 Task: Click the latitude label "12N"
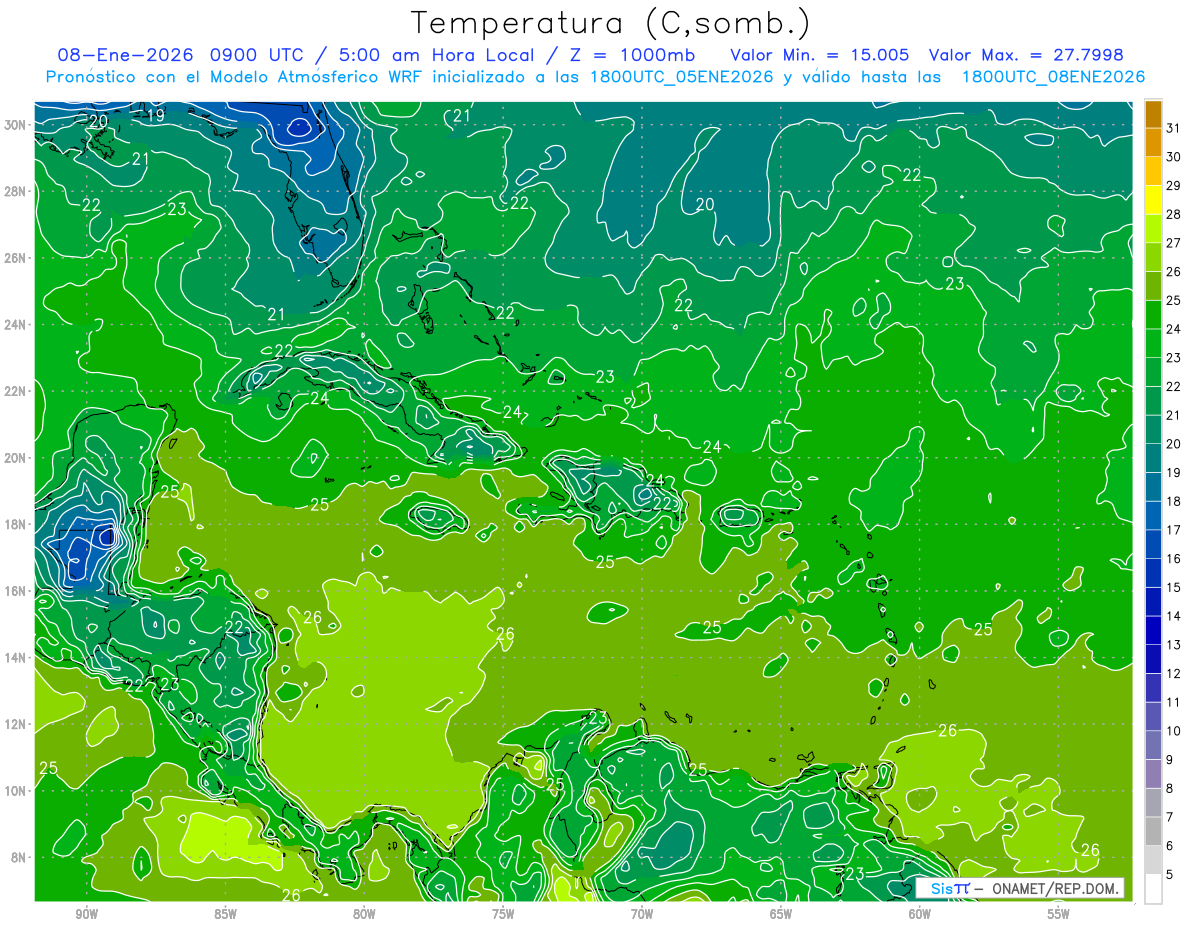[x=15, y=724]
